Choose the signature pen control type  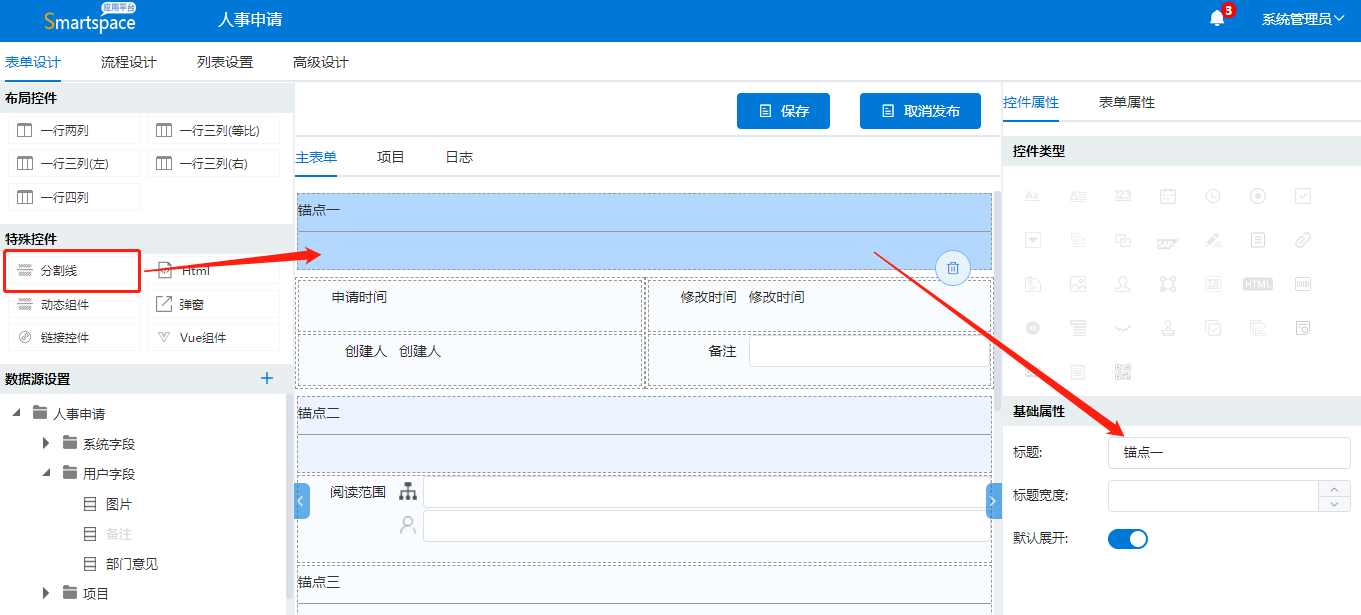(x=1212, y=240)
